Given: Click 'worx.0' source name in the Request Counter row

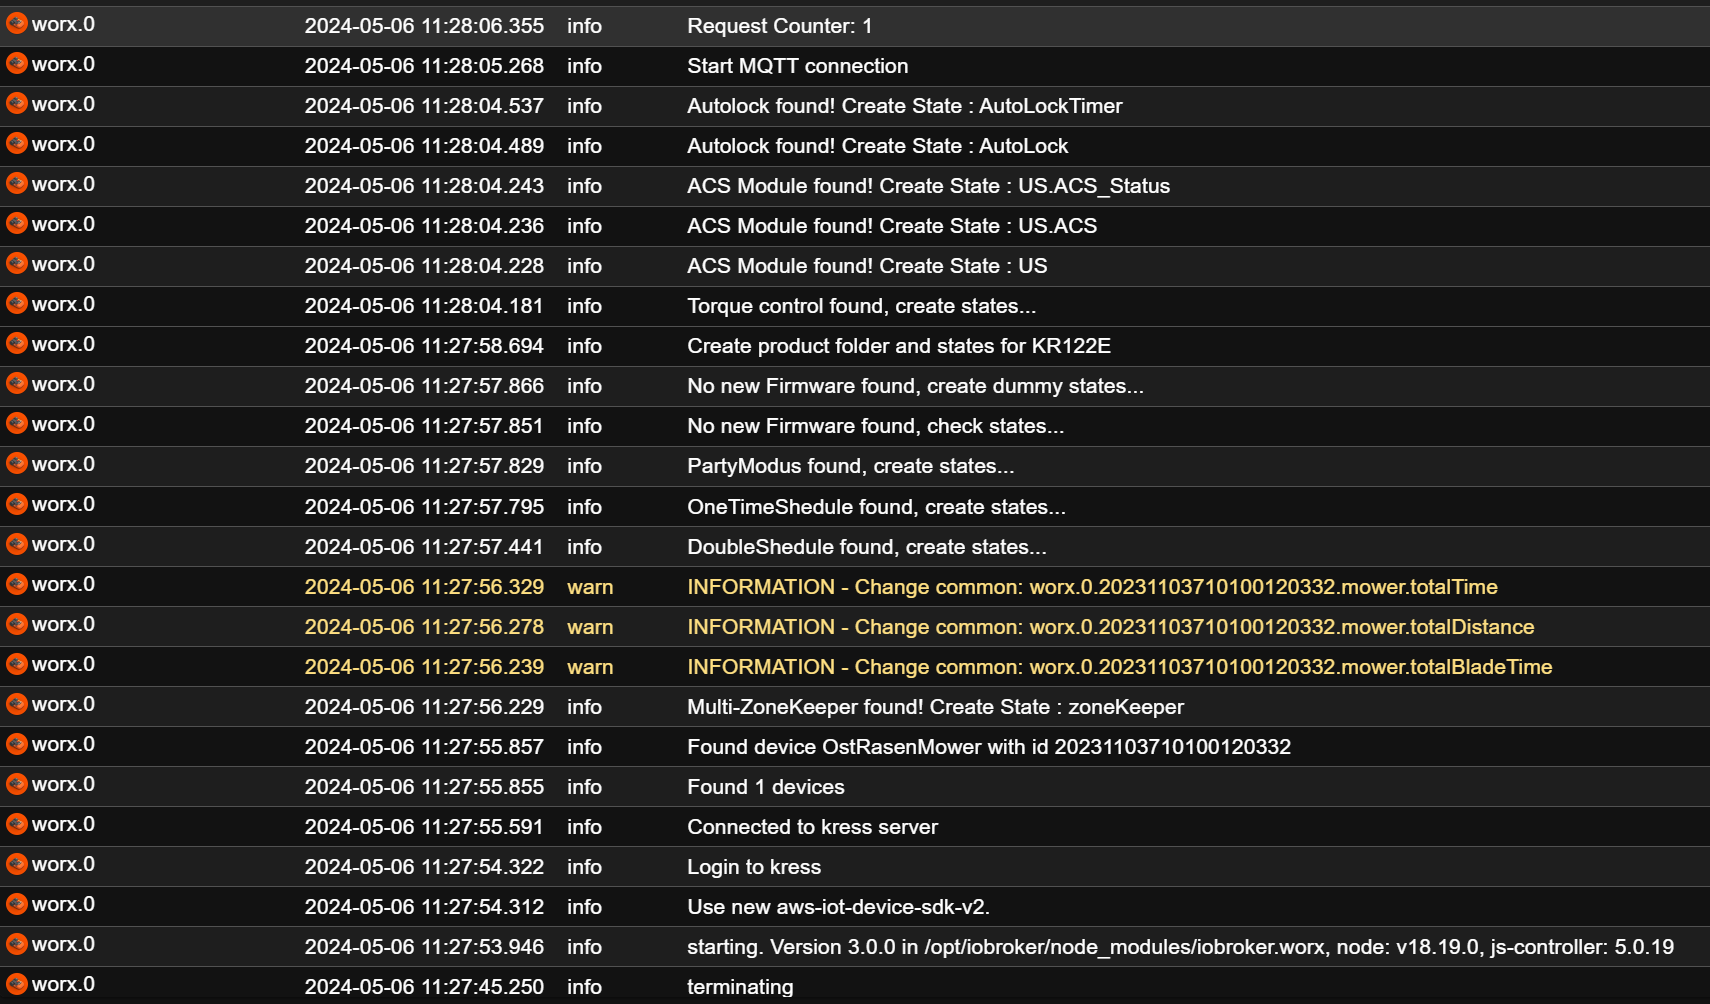Looking at the screenshot, I should click(63, 24).
